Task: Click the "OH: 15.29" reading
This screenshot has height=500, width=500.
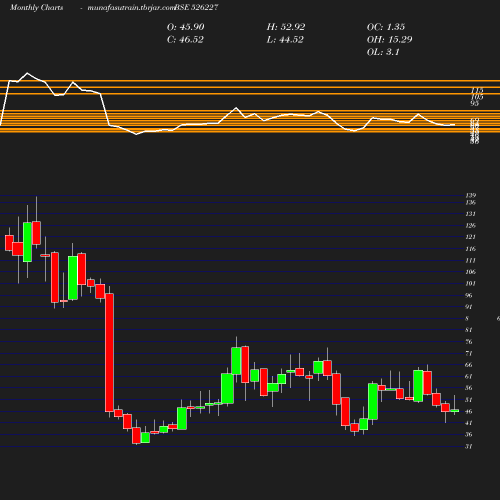Action: (x=390, y=40)
